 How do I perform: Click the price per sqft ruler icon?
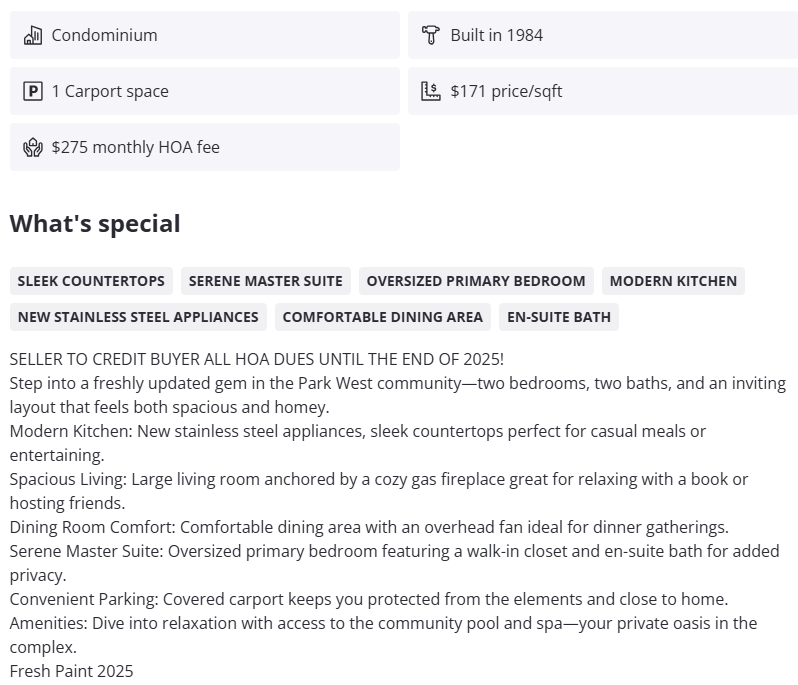(x=431, y=91)
